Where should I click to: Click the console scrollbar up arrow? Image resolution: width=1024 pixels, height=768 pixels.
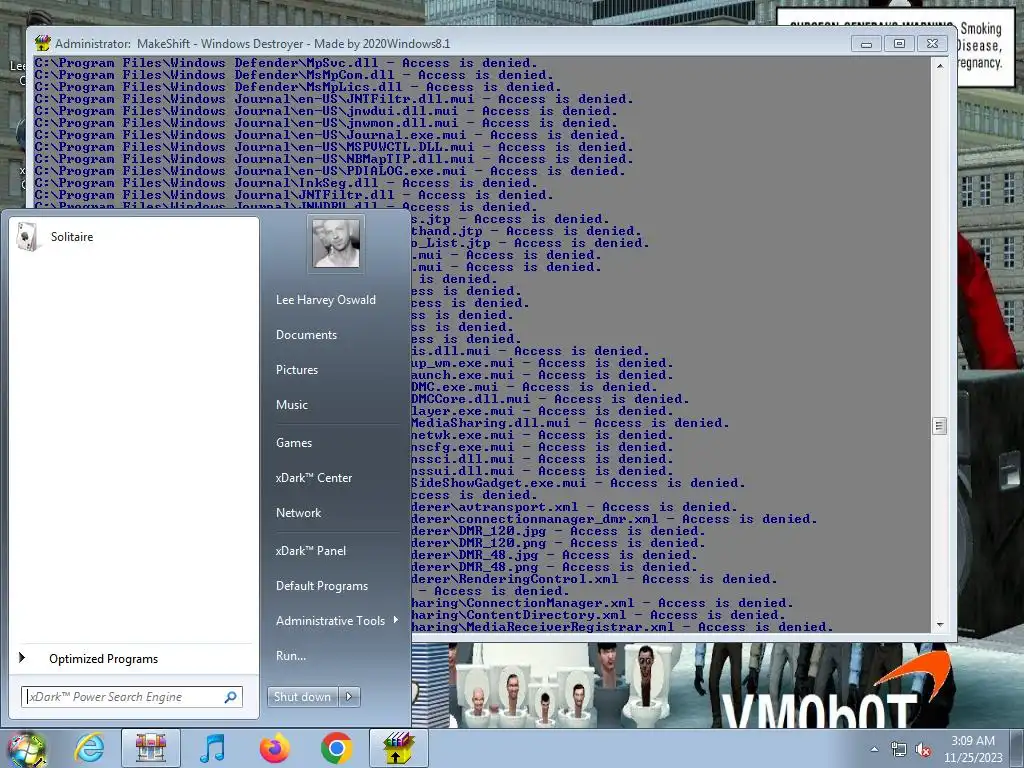coord(940,65)
